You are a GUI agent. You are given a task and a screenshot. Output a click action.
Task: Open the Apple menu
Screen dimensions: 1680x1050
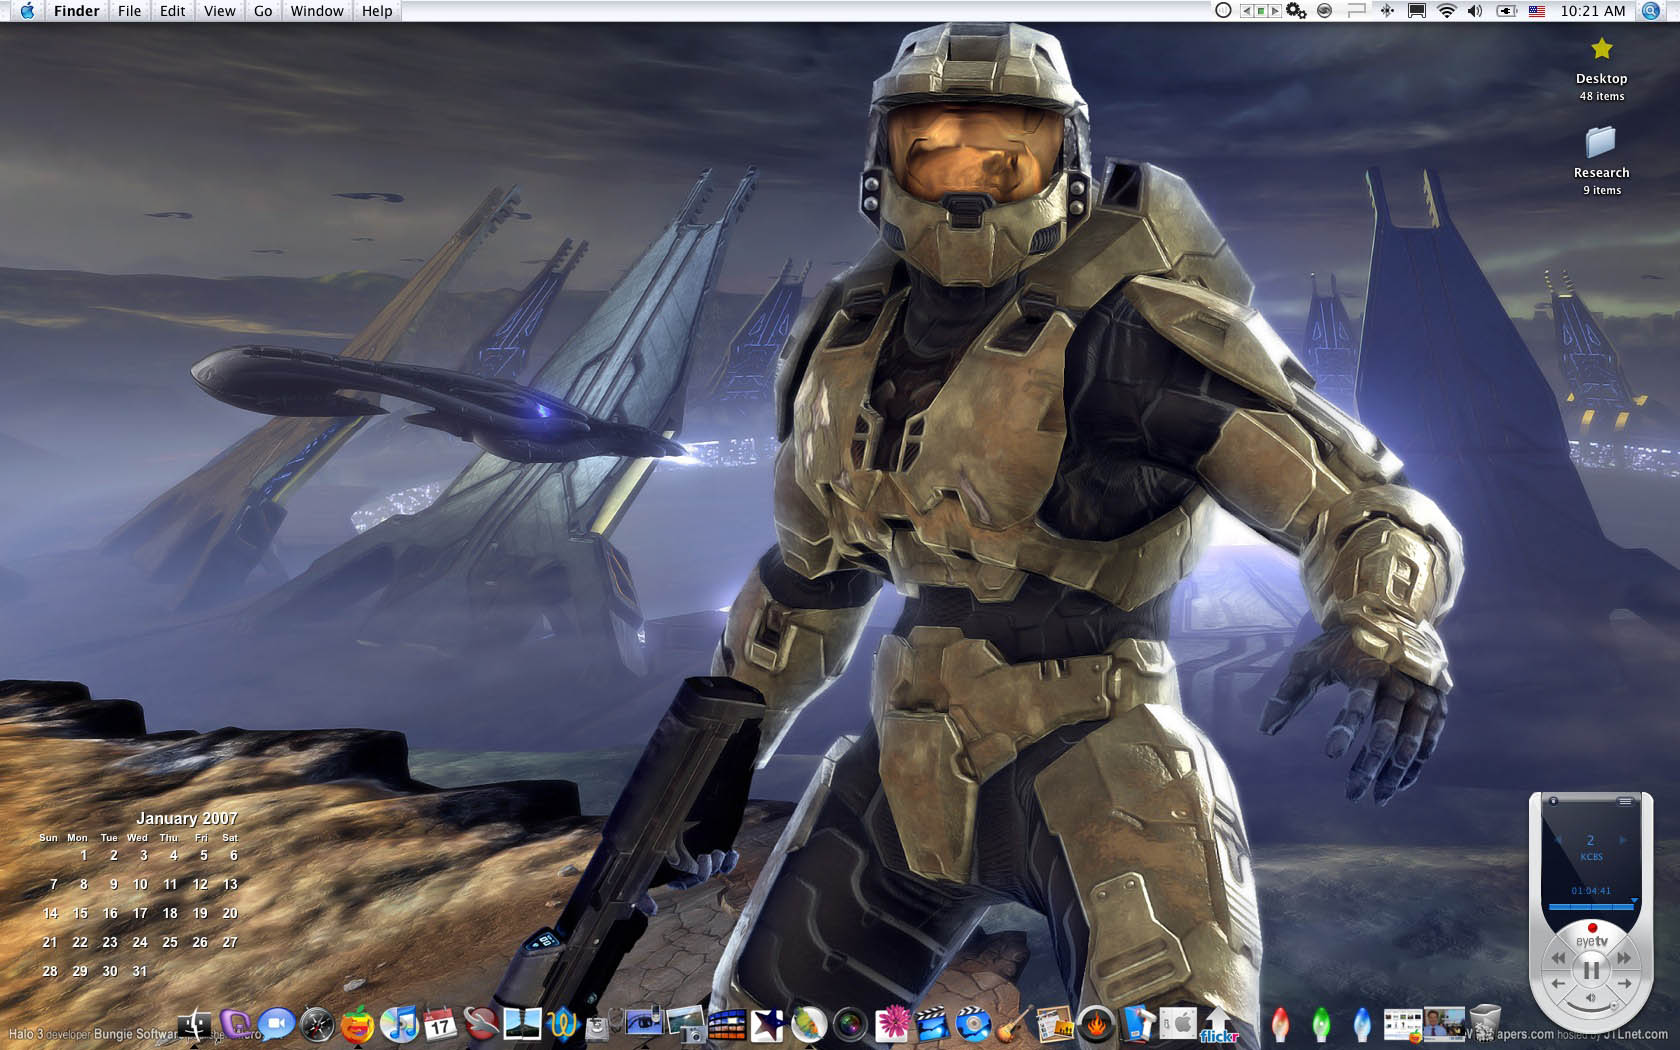tap(27, 11)
